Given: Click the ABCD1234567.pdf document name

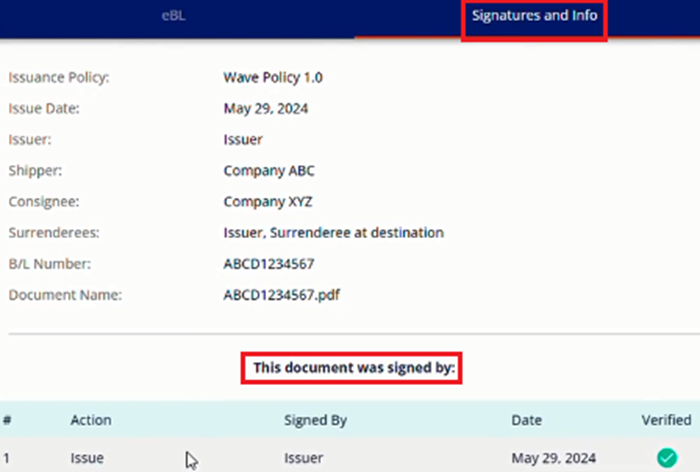Looking at the screenshot, I should coord(281,295).
